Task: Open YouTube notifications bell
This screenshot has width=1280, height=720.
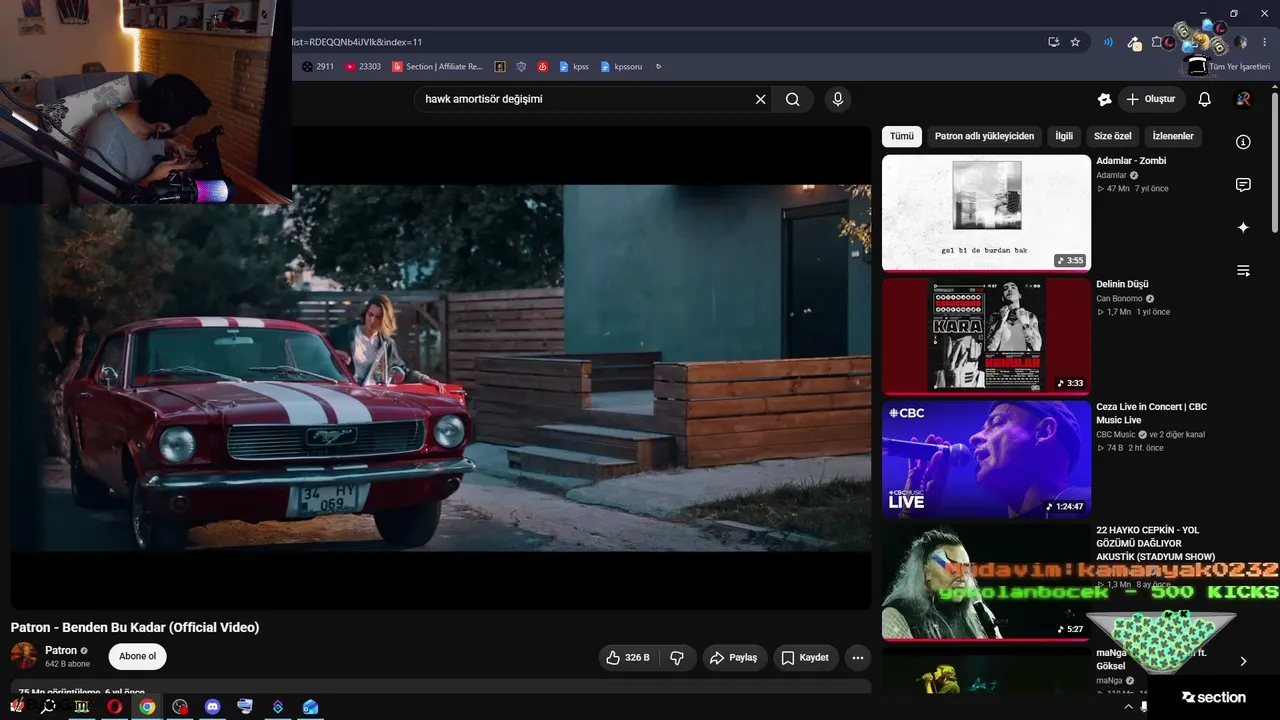Action: coord(1205,99)
